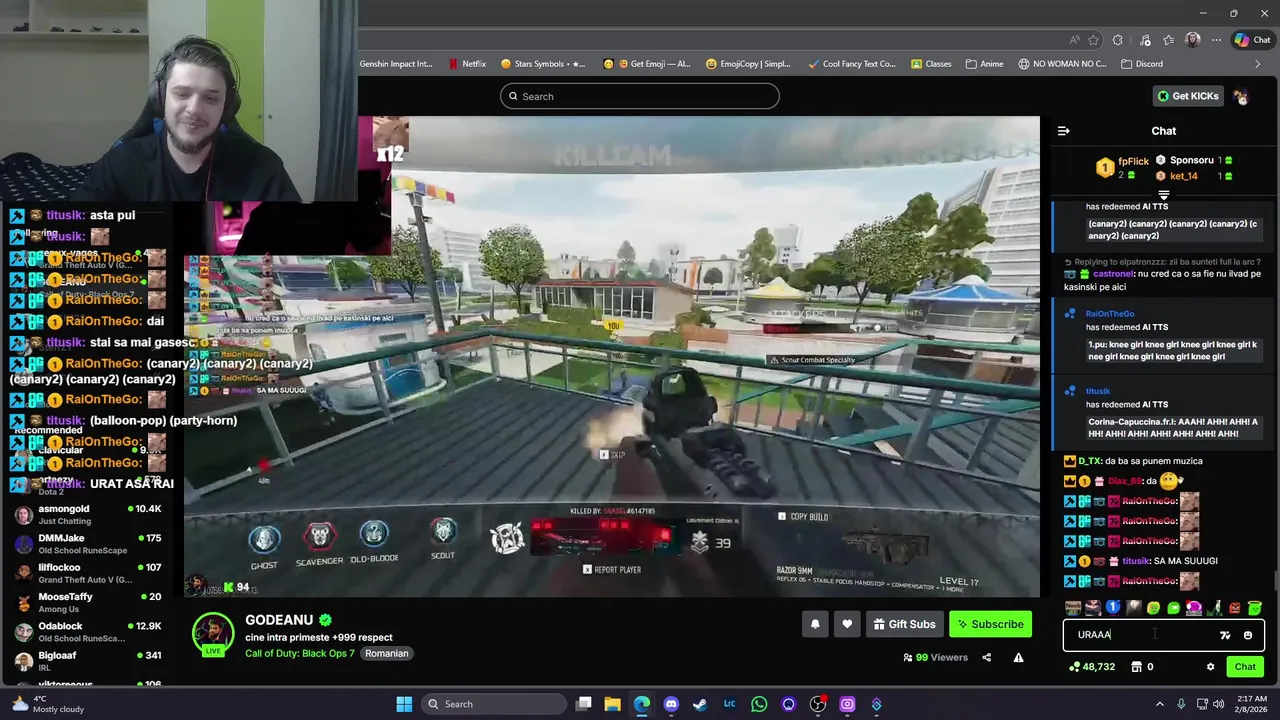Open GODEANU channel name link
Screen dimensions: 1280x720
pyautogui.click(x=279, y=620)
